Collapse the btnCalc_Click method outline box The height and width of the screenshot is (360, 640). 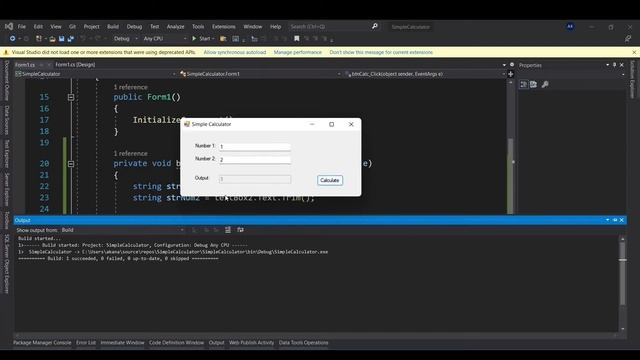(71, 164)
